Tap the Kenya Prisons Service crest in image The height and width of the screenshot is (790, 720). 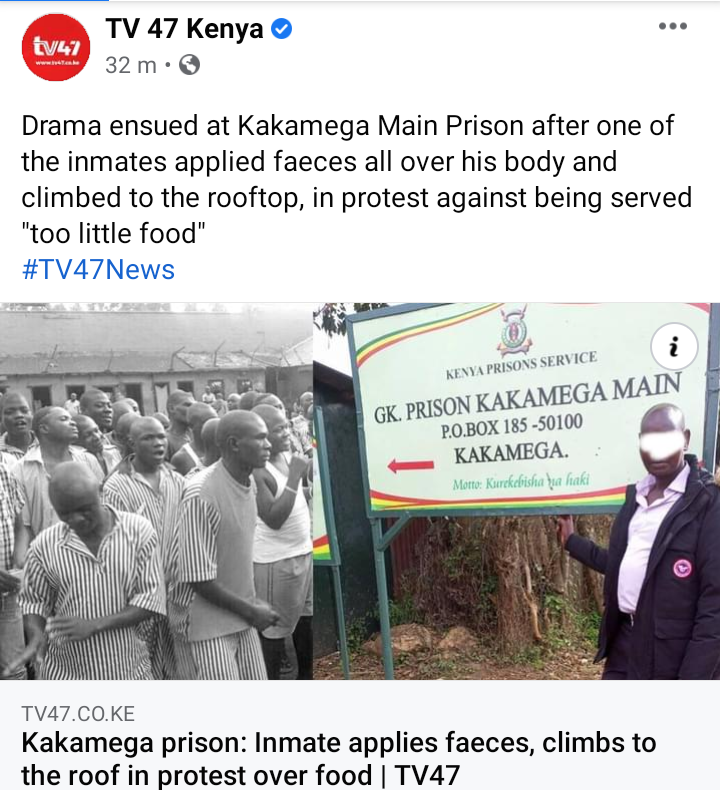coord(514,330)
